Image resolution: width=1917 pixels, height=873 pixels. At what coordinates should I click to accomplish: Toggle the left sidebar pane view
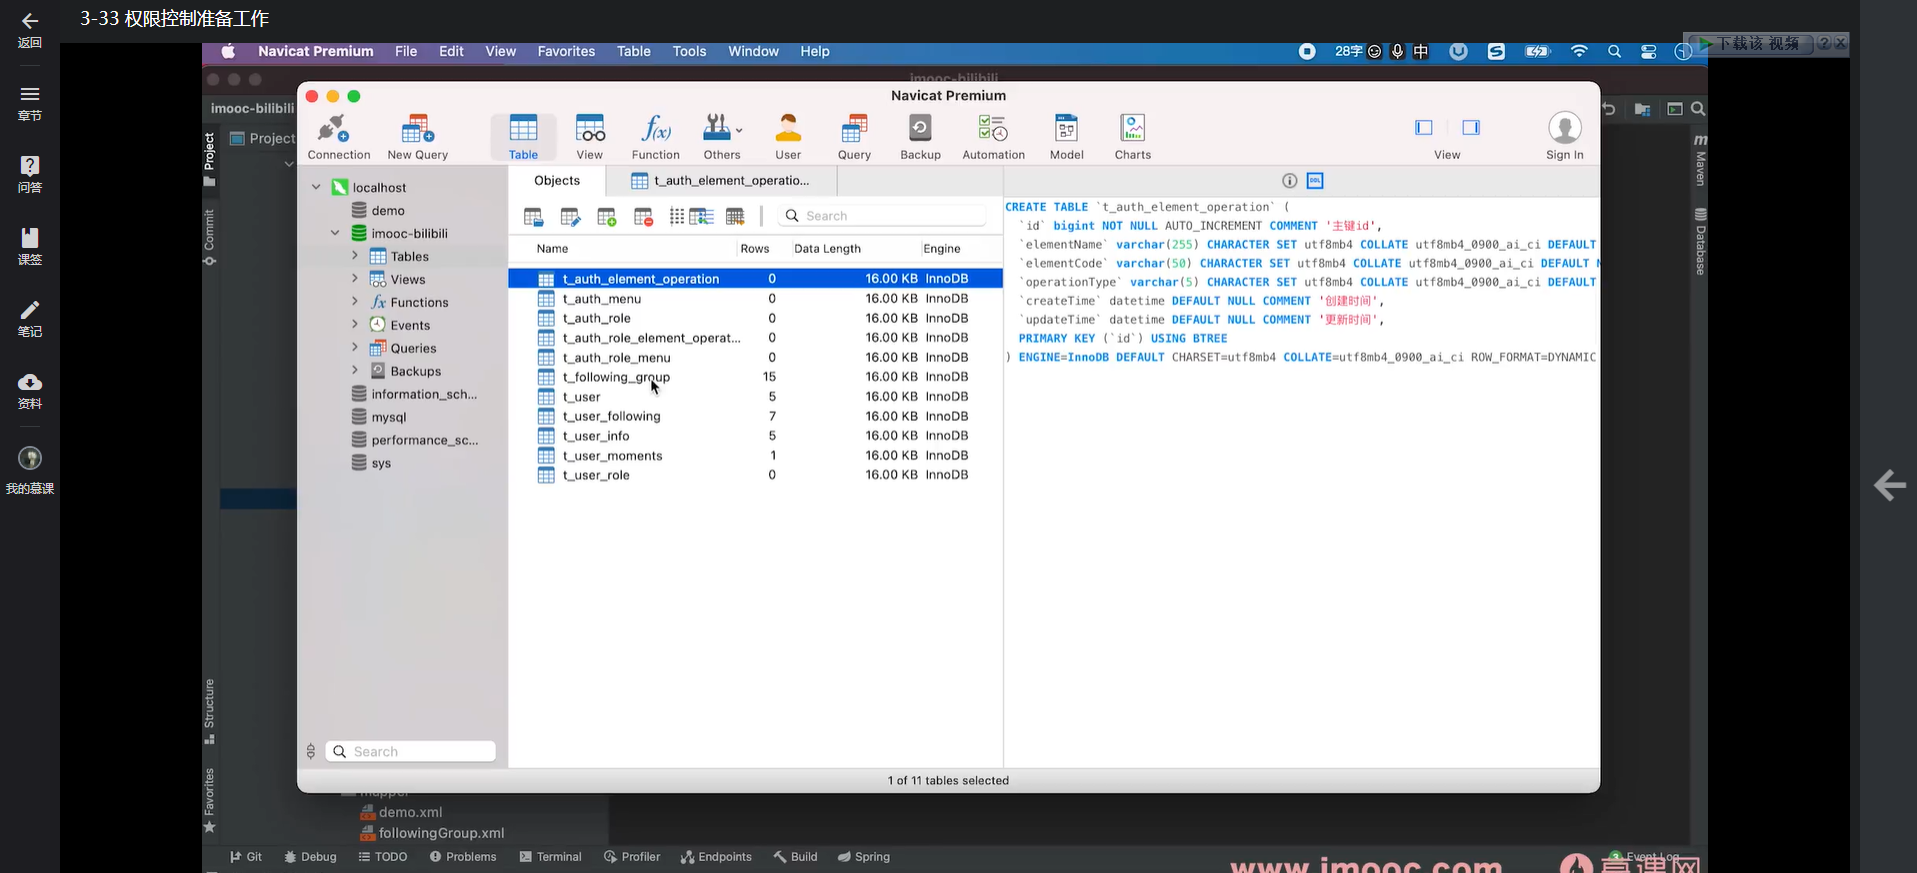pyautogui.click(x=1424, y=128)
